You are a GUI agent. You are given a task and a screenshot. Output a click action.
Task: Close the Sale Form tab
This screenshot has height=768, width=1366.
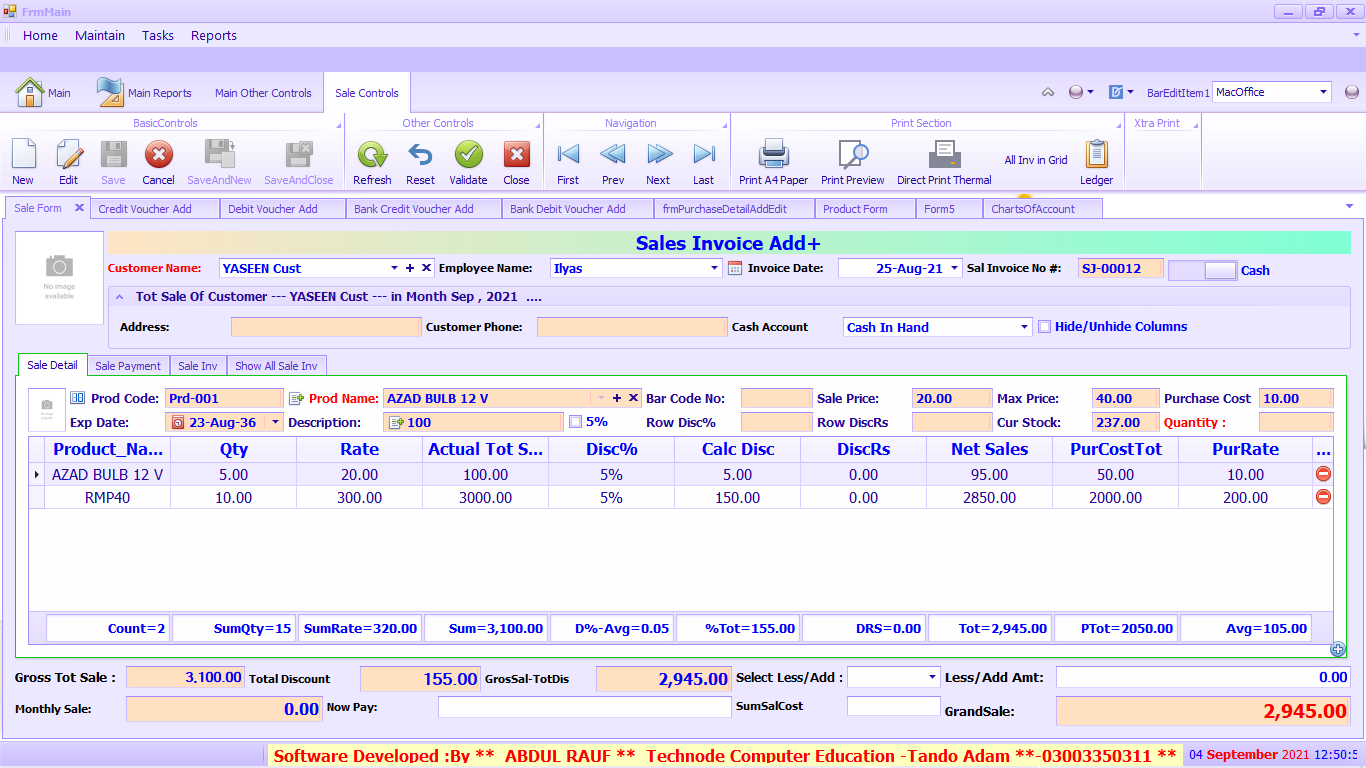[79, 208]
